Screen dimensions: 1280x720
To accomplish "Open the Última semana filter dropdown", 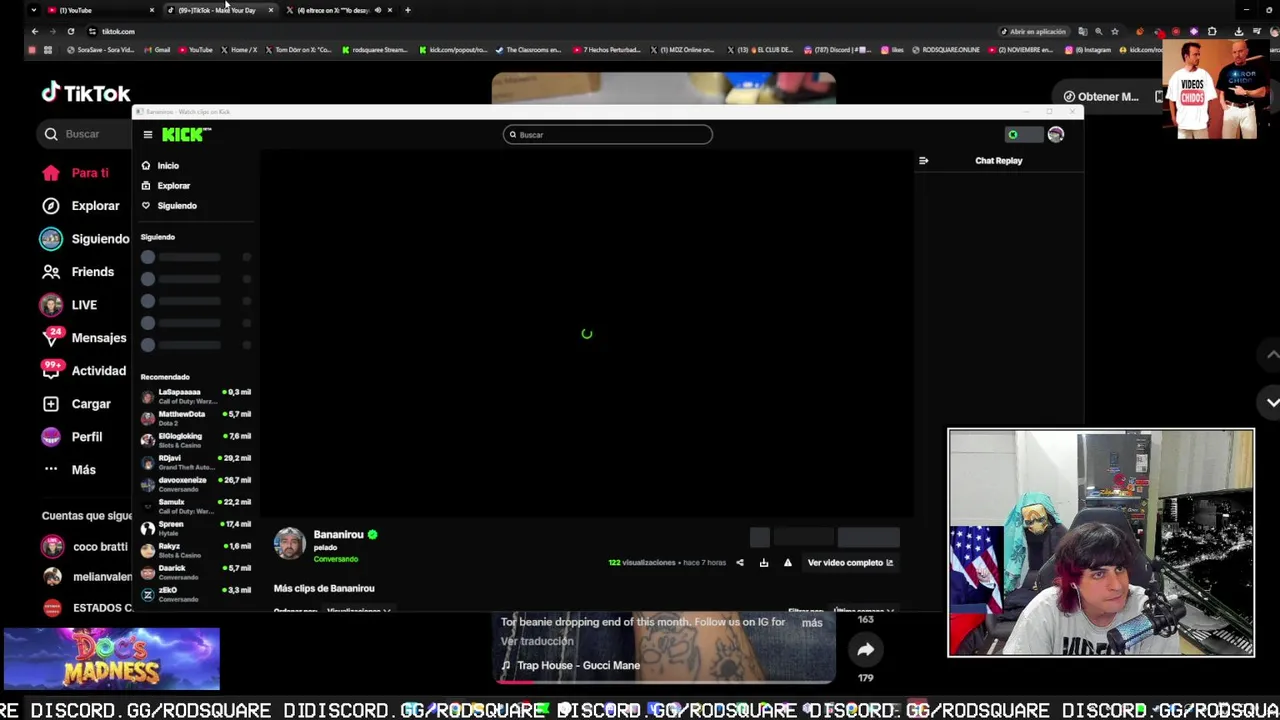I will (863, 610).
